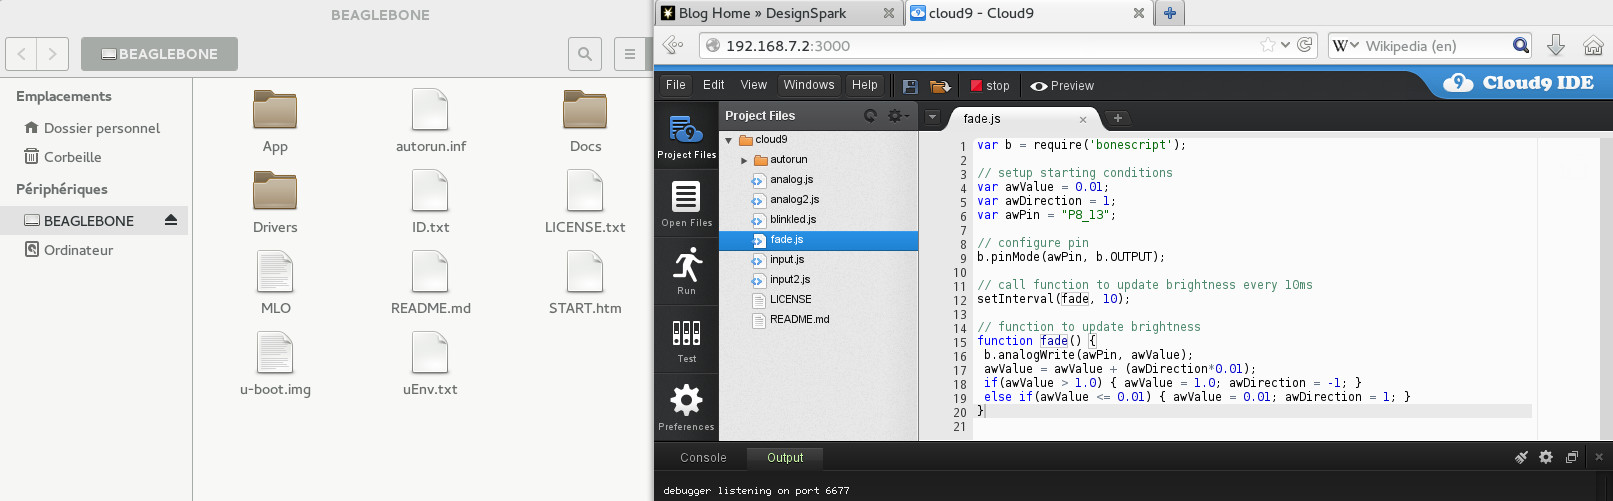Select analog.js in the project tree

click(x=792, y=180)
